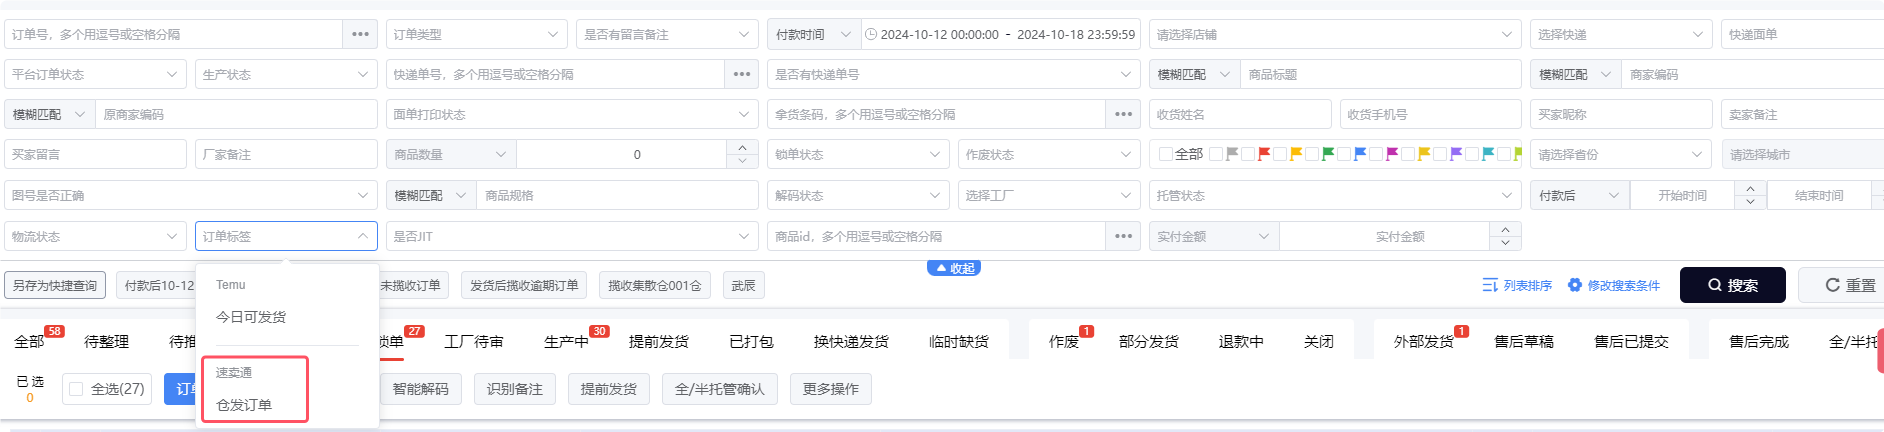The width and height of the screenshot is (1884, 432).
Task: Click the gray flag icon
Action: (1232, 154)
